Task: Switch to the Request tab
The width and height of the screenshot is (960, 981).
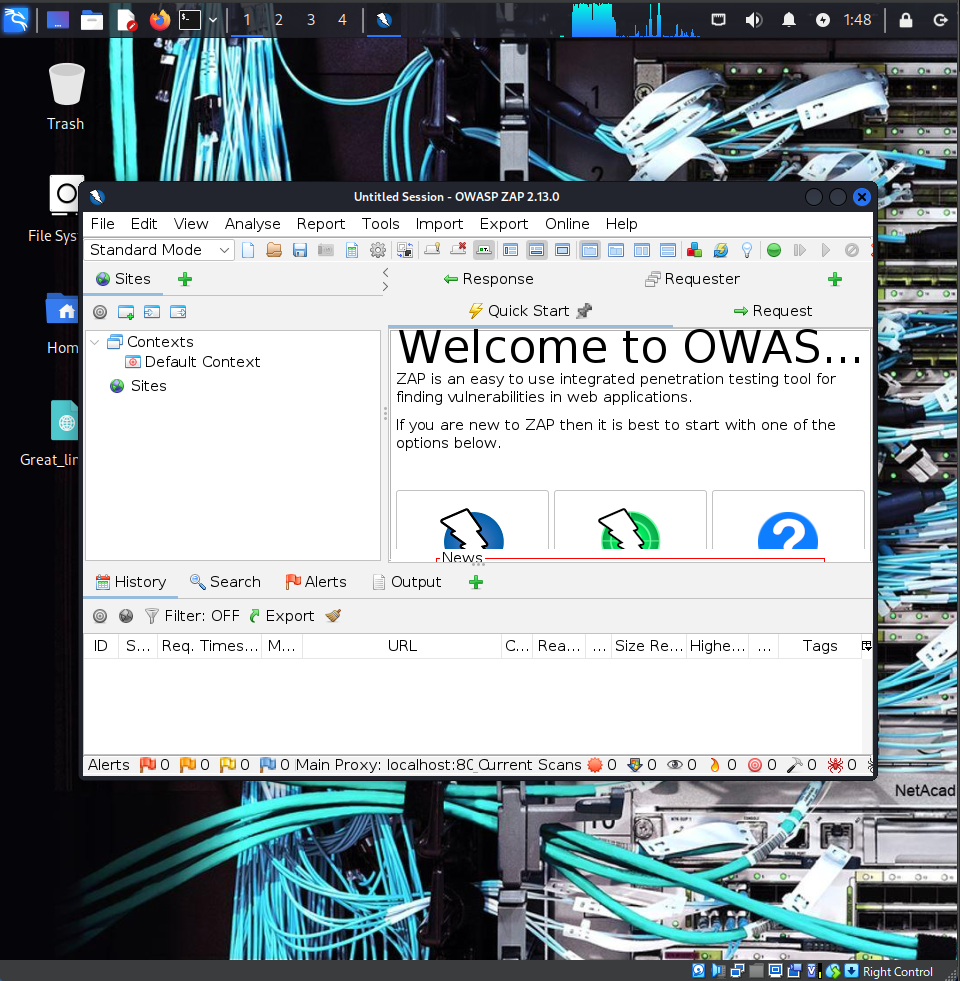Action: coord(773,311)
